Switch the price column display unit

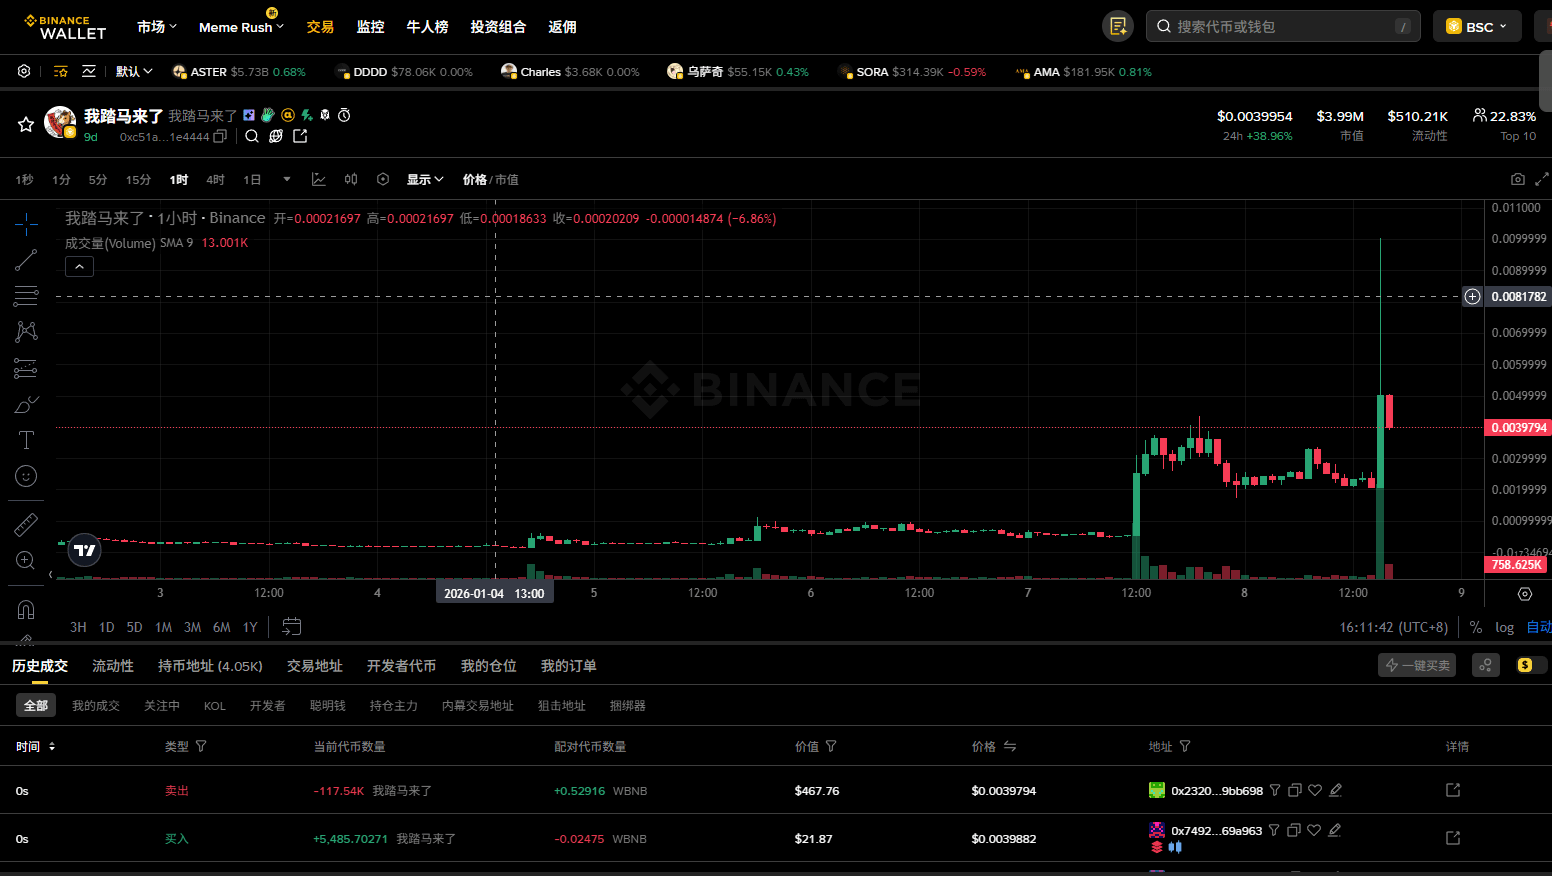[x=1010, y=746]
